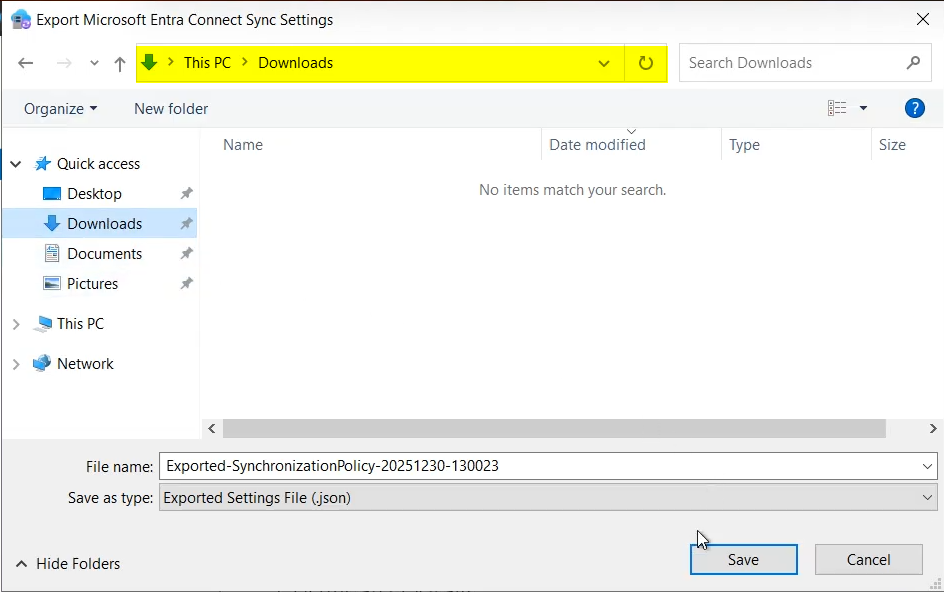Select This PC in the sidebar
This screenshot has width=944, height=592.
(80, 324)
